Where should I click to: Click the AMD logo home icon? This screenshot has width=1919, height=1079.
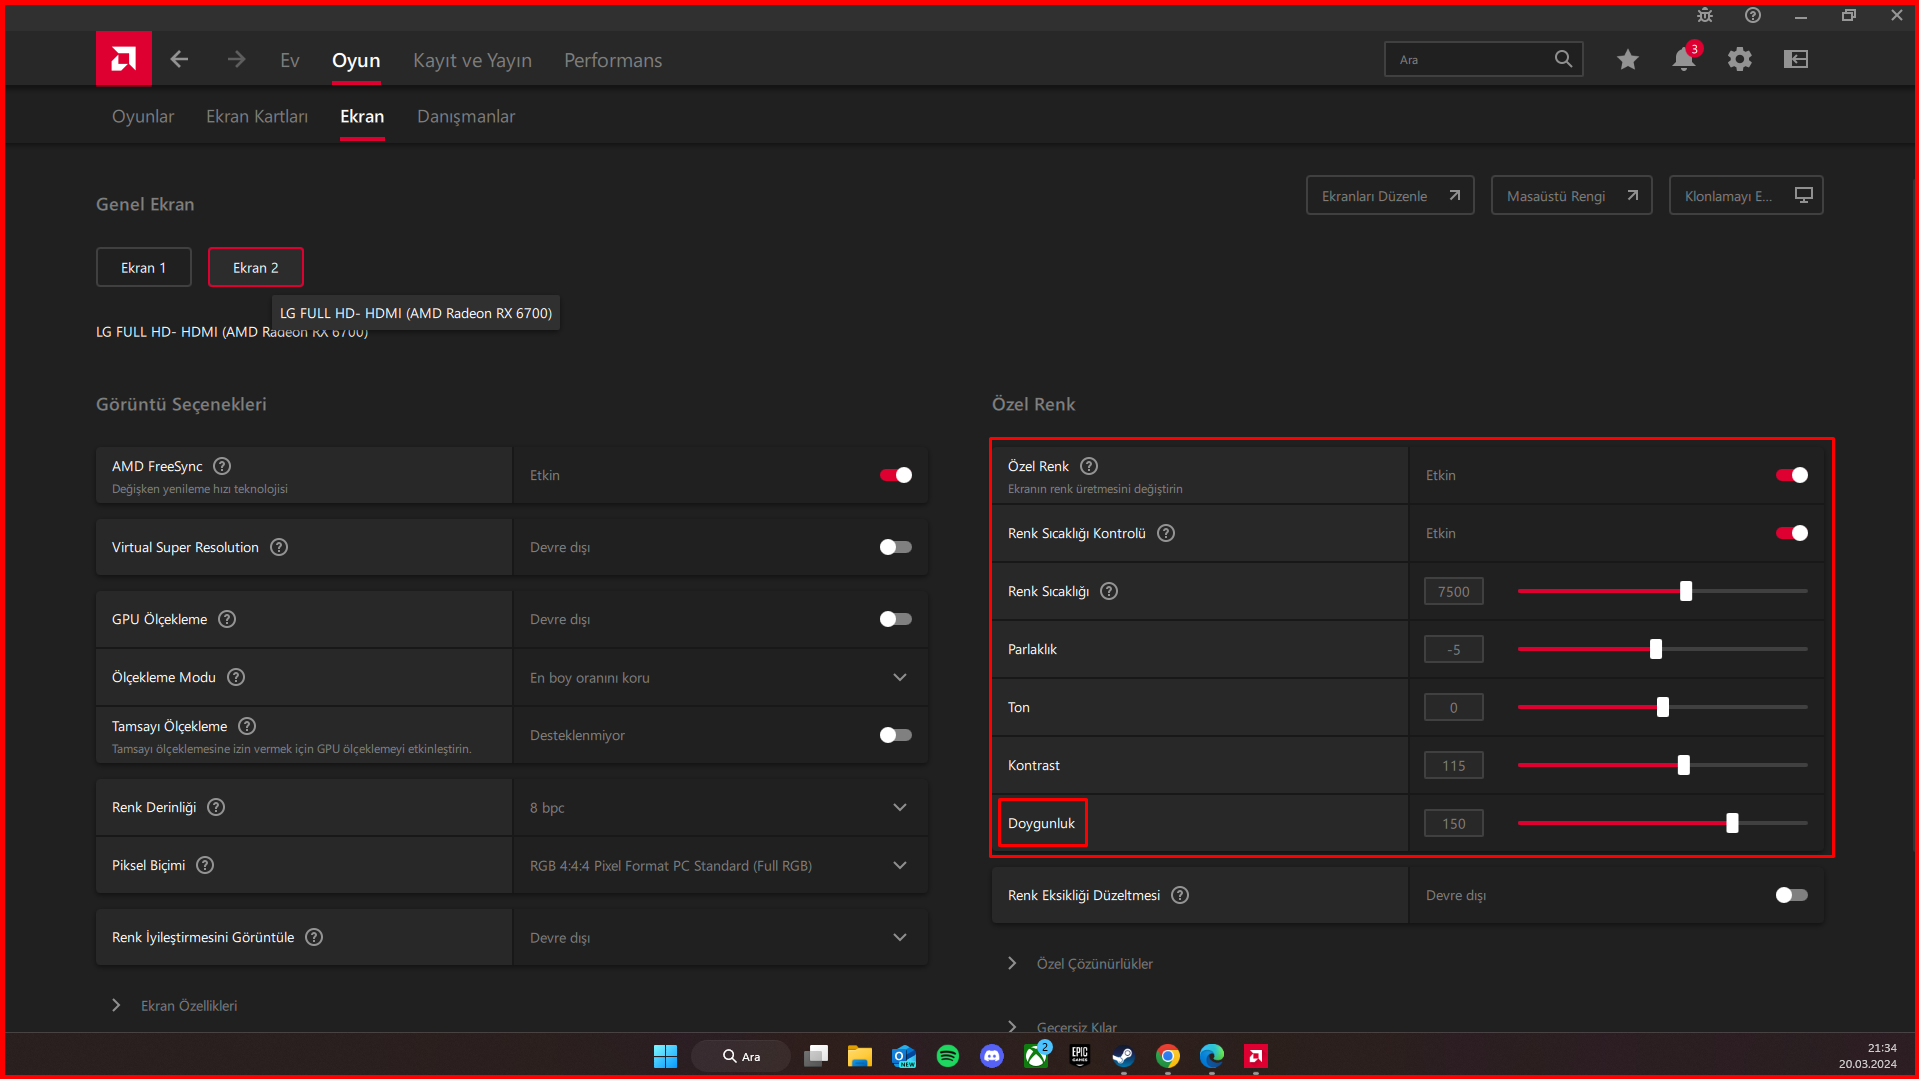tap(124, 59)
